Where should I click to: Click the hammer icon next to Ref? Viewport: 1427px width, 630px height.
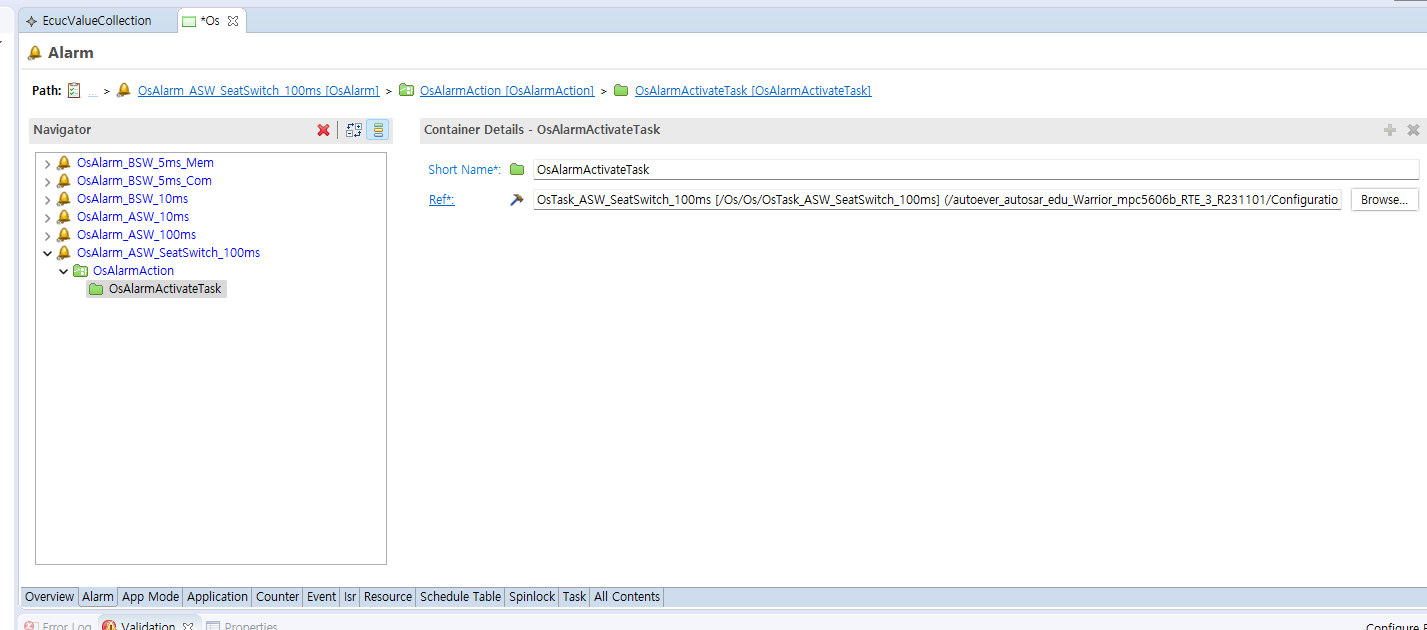(x=517, y=200)
